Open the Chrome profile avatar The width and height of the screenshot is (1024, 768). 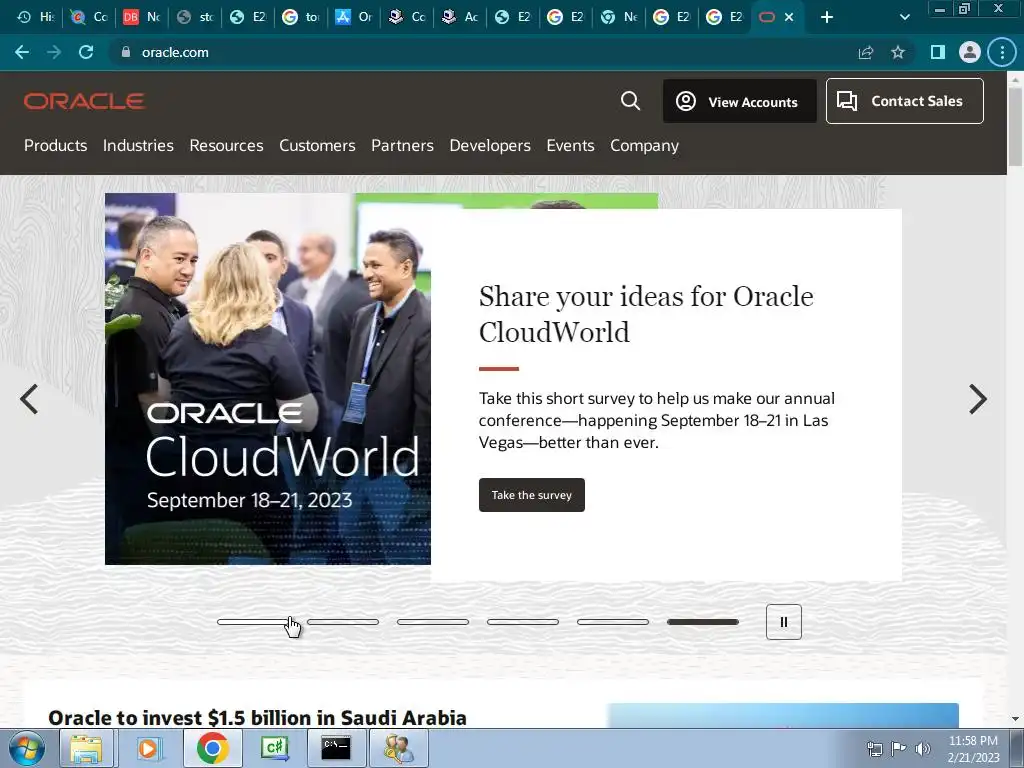[970, 52]
